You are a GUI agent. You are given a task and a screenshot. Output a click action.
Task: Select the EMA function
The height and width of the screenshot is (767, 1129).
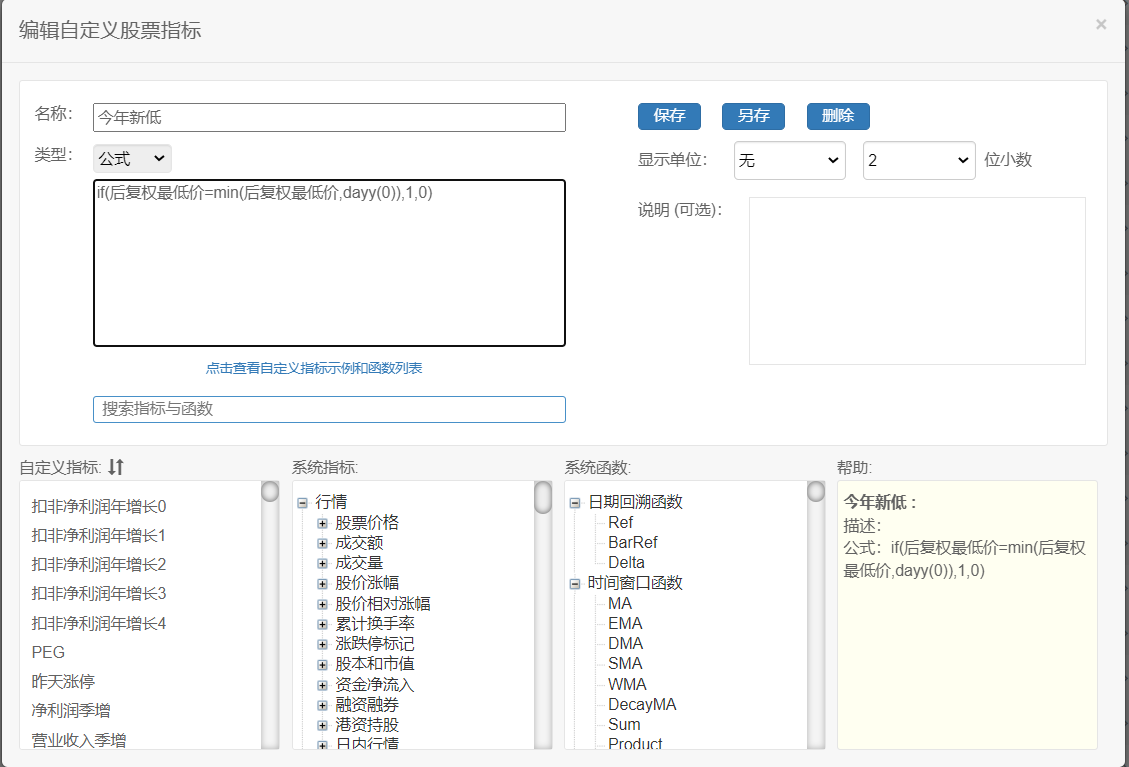click(625, 623)
